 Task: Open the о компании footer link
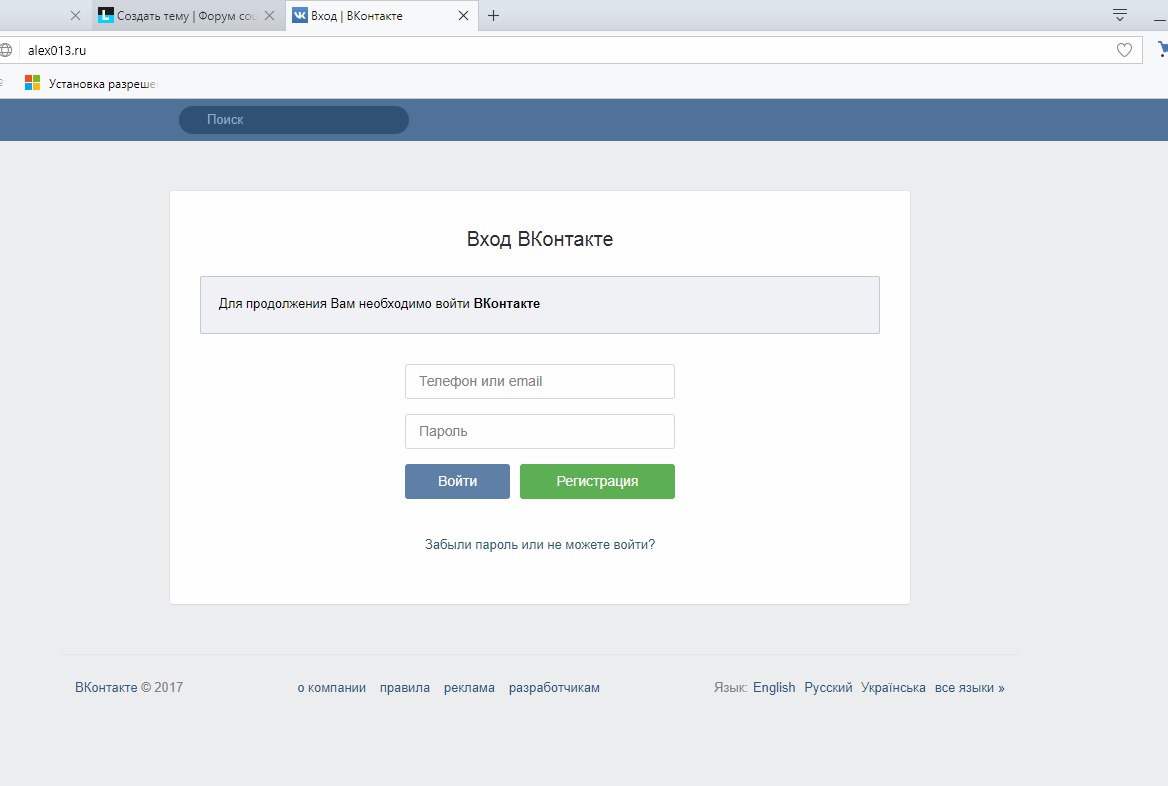pos(331,688)
